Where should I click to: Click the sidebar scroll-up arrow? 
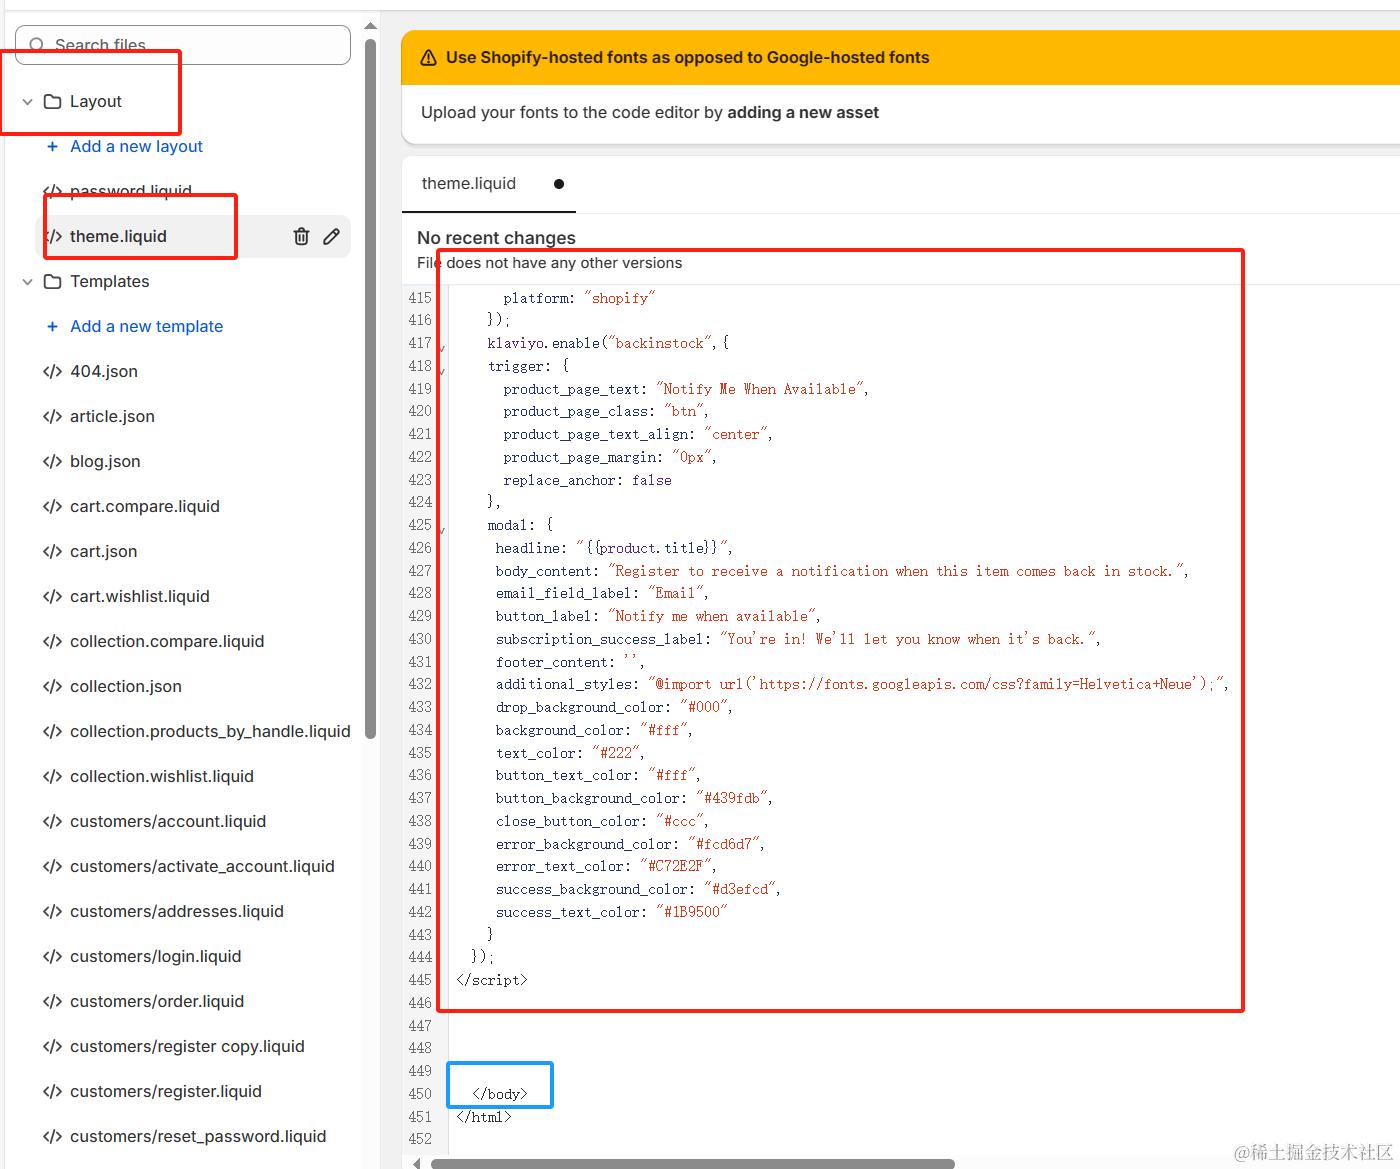370,25
